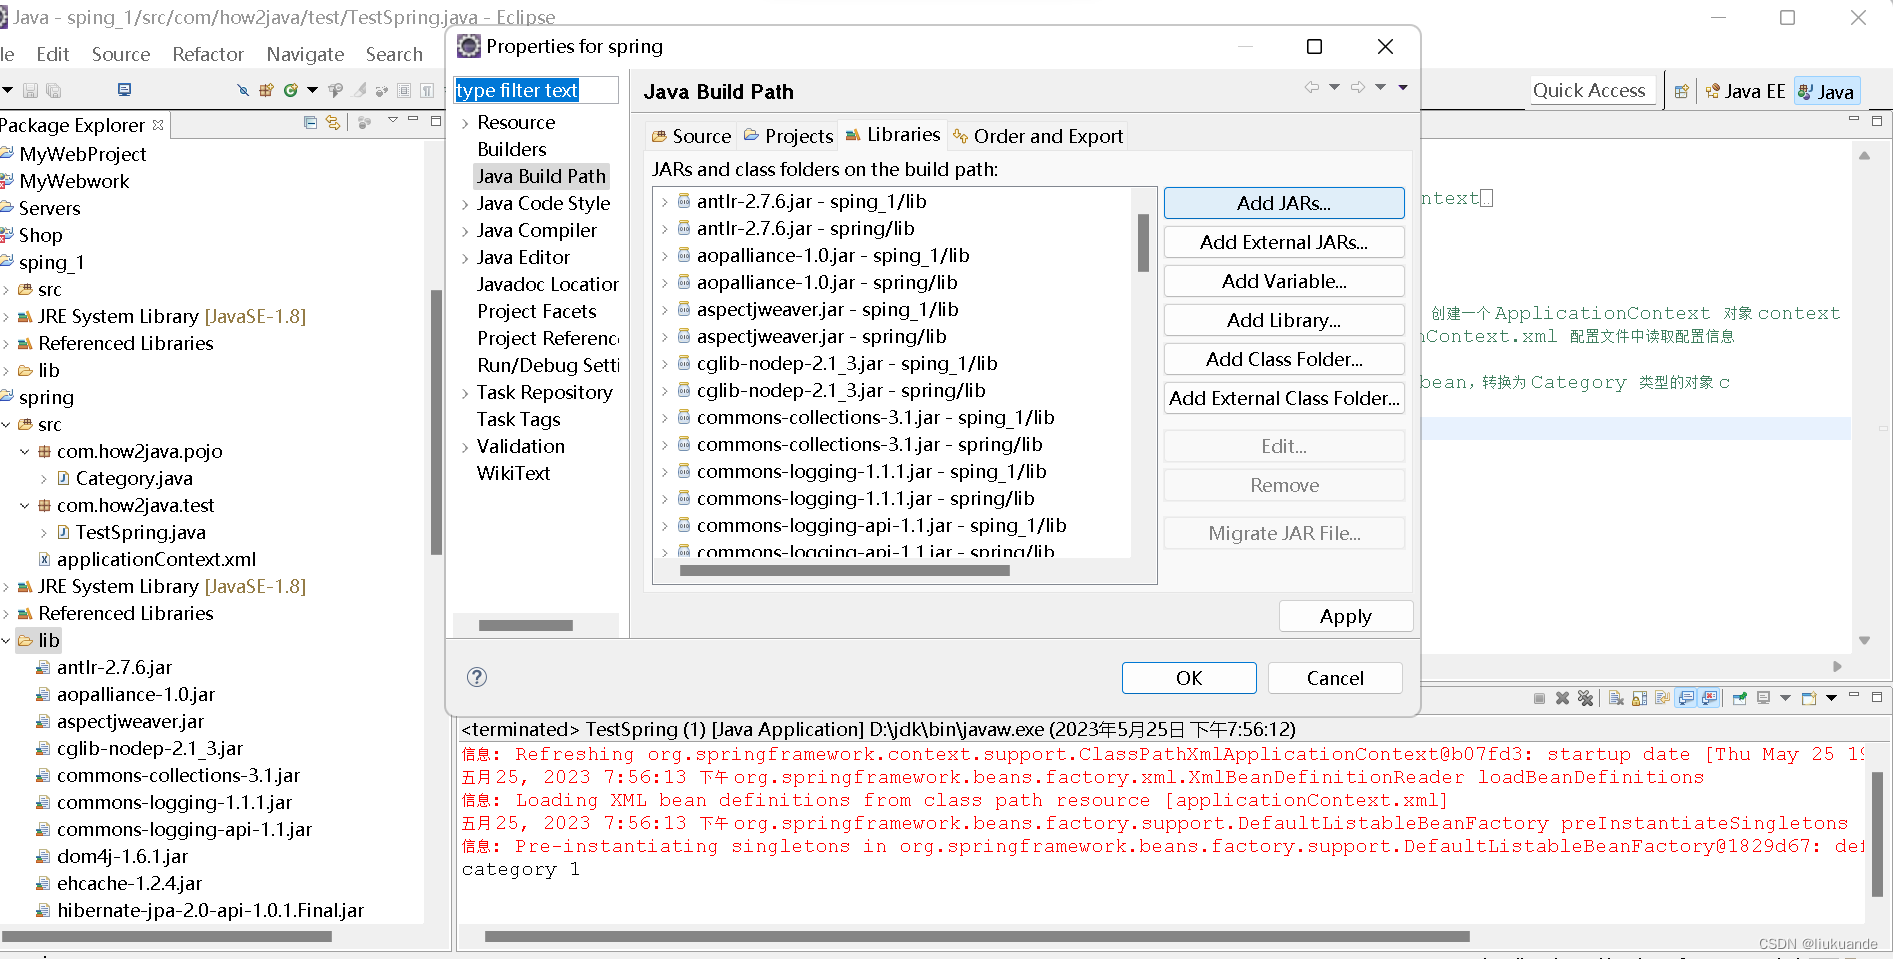
Task: Toggle Skip All Breakpoints
Action: 243,90
